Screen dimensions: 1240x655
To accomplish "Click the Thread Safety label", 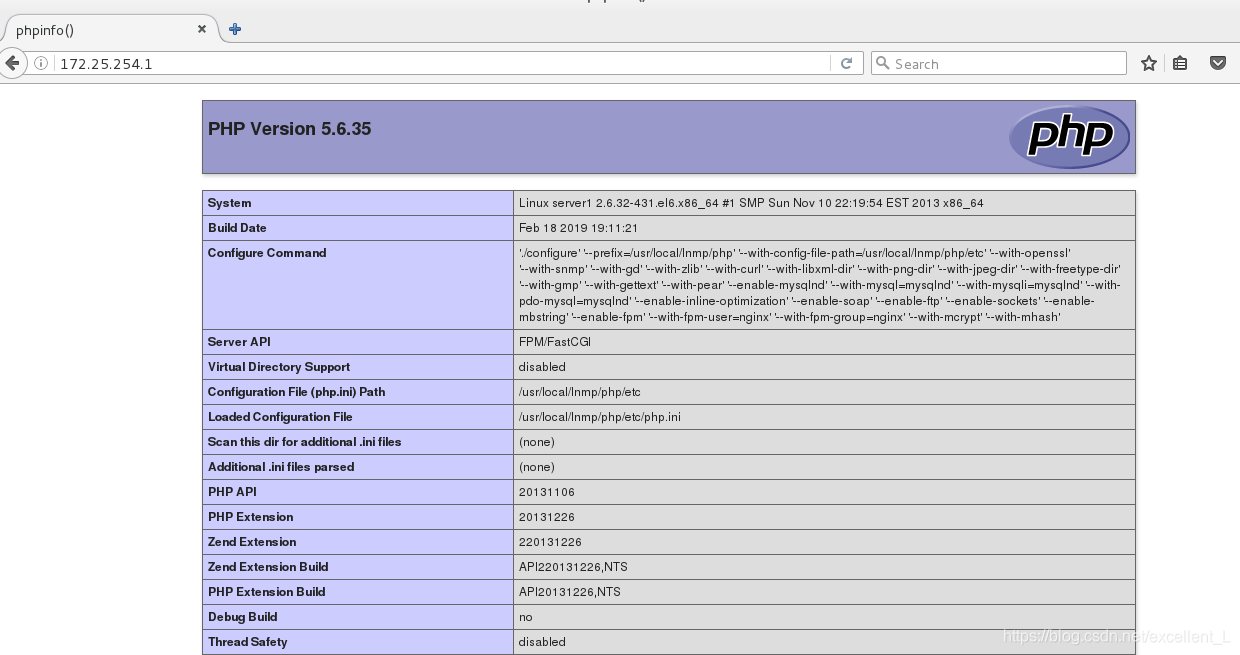I will tap(248, 642).
